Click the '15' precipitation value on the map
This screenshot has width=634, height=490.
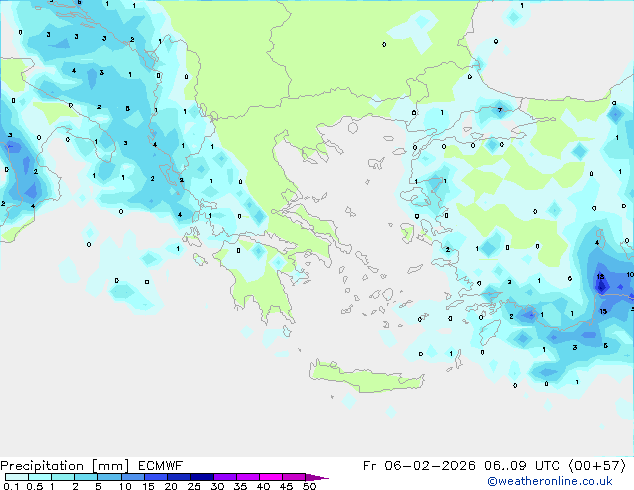coord(603,311)
